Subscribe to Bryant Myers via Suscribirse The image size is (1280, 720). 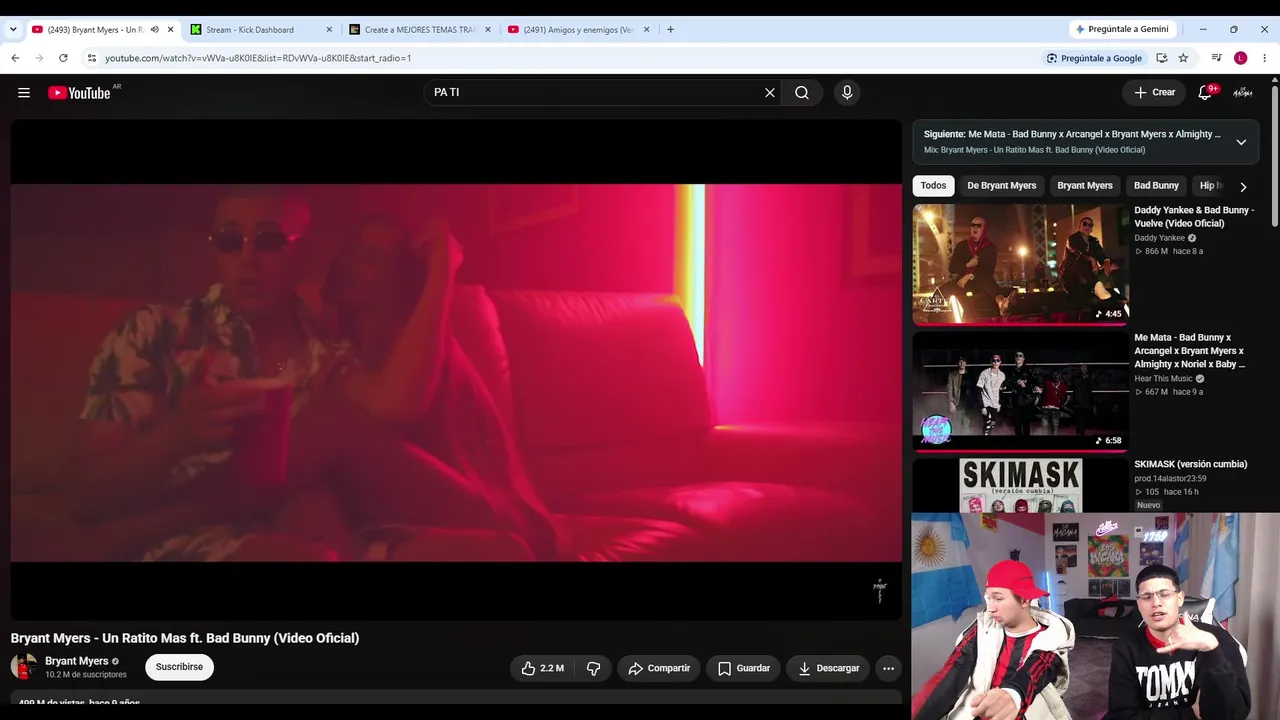(x=179, y=667)
